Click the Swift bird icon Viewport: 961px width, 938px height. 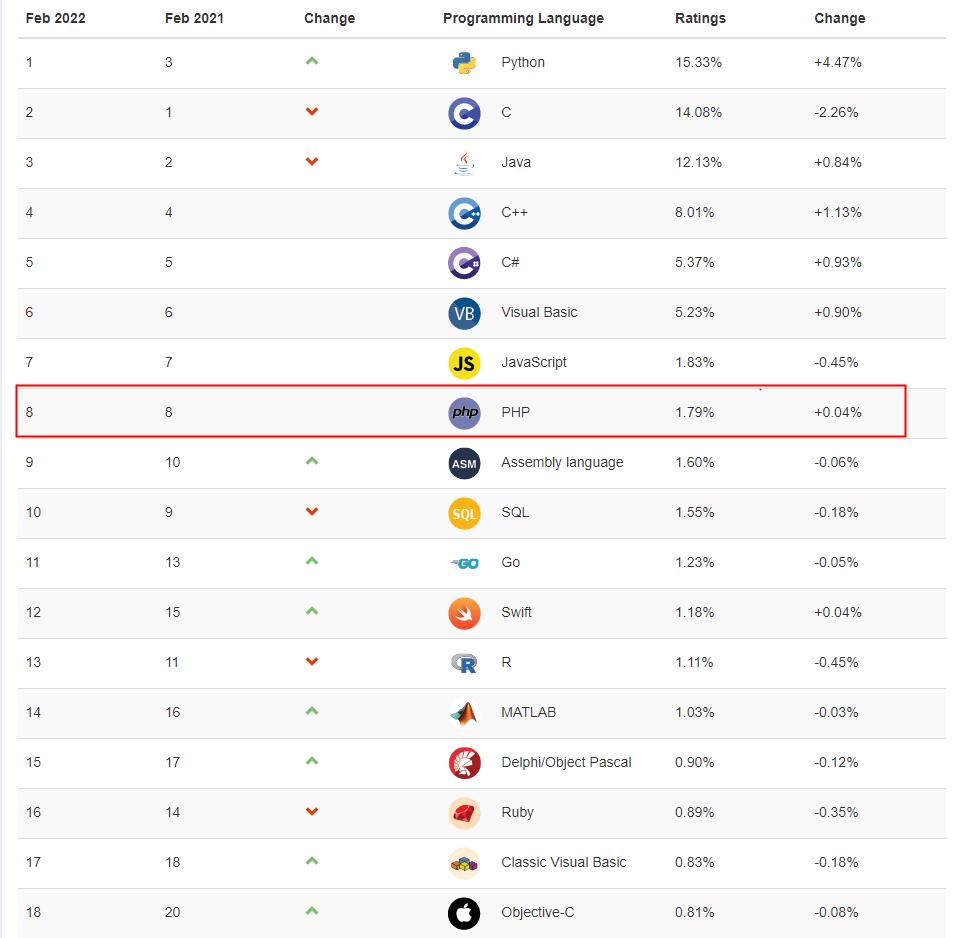pyautogui.click(x=464, y=613)
